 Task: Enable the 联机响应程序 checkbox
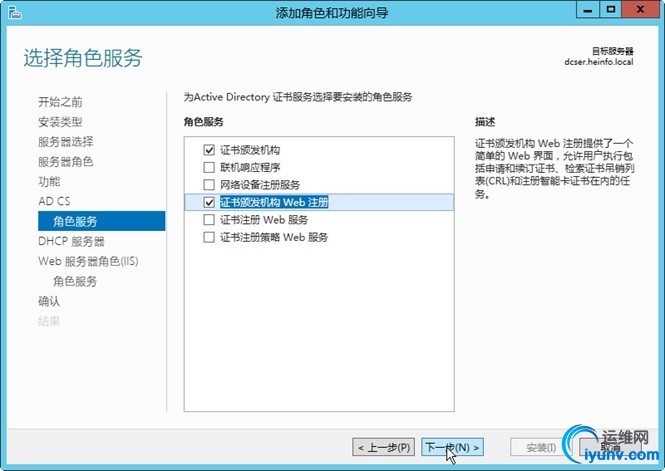[209, 167]
